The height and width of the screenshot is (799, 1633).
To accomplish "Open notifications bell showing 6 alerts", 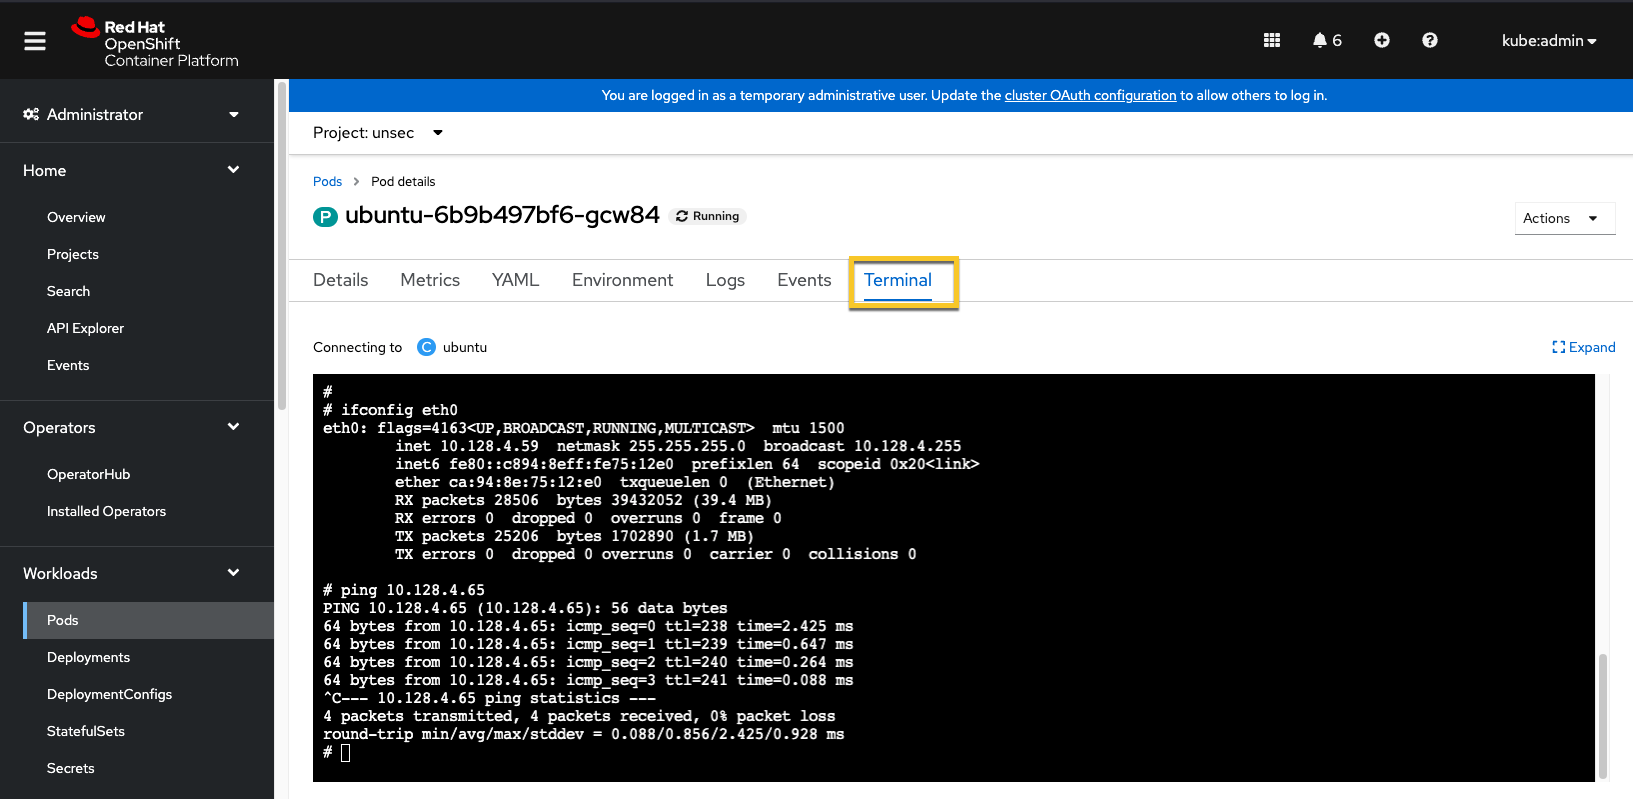I will 1327,40.
